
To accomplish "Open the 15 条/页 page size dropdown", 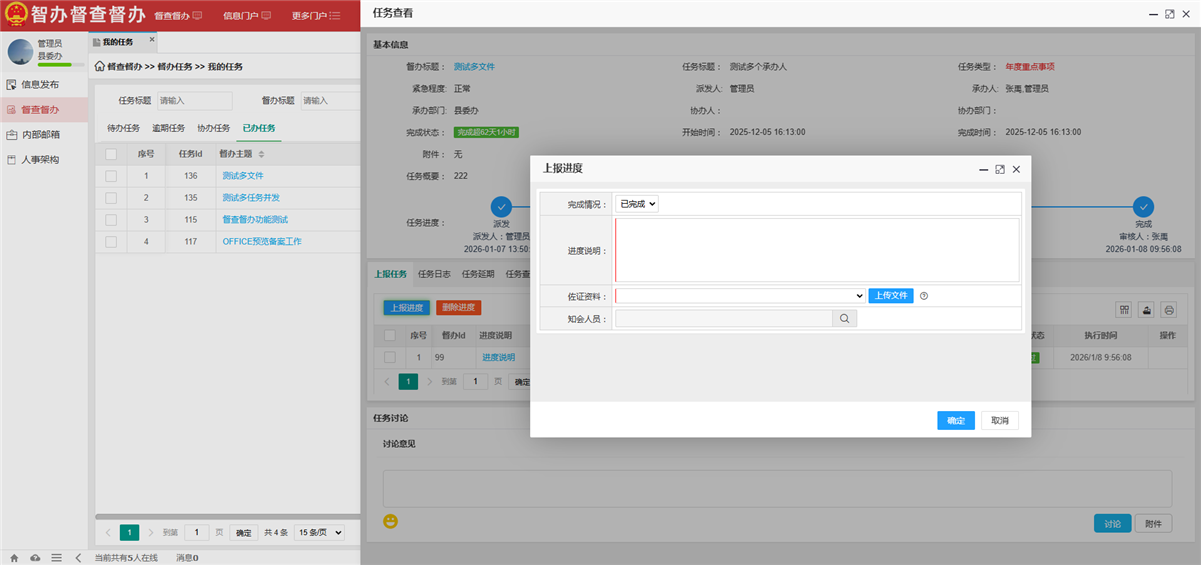I will tap(319, 533).
